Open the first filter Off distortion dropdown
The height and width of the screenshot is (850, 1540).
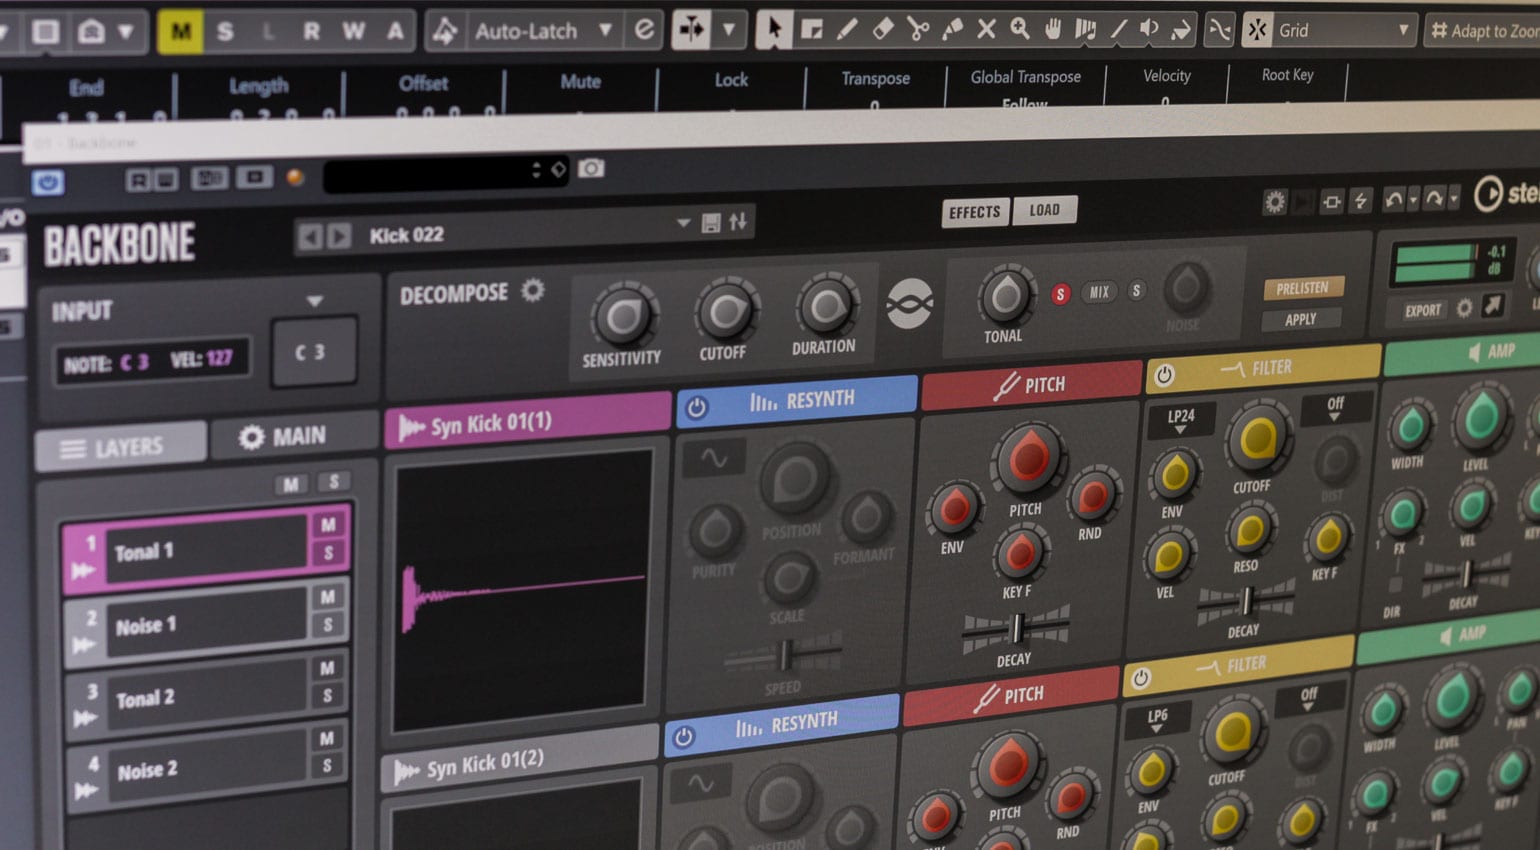pos(1335,407)
